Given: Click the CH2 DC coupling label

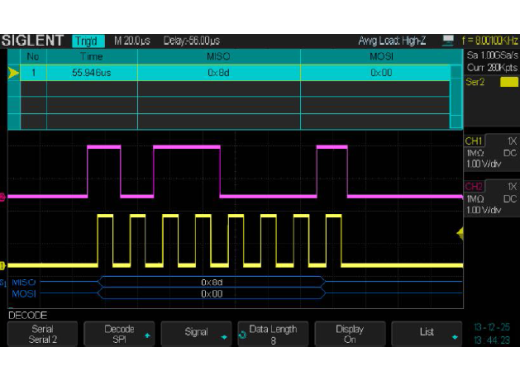Looking at the screenshot, I should point(510,199).
